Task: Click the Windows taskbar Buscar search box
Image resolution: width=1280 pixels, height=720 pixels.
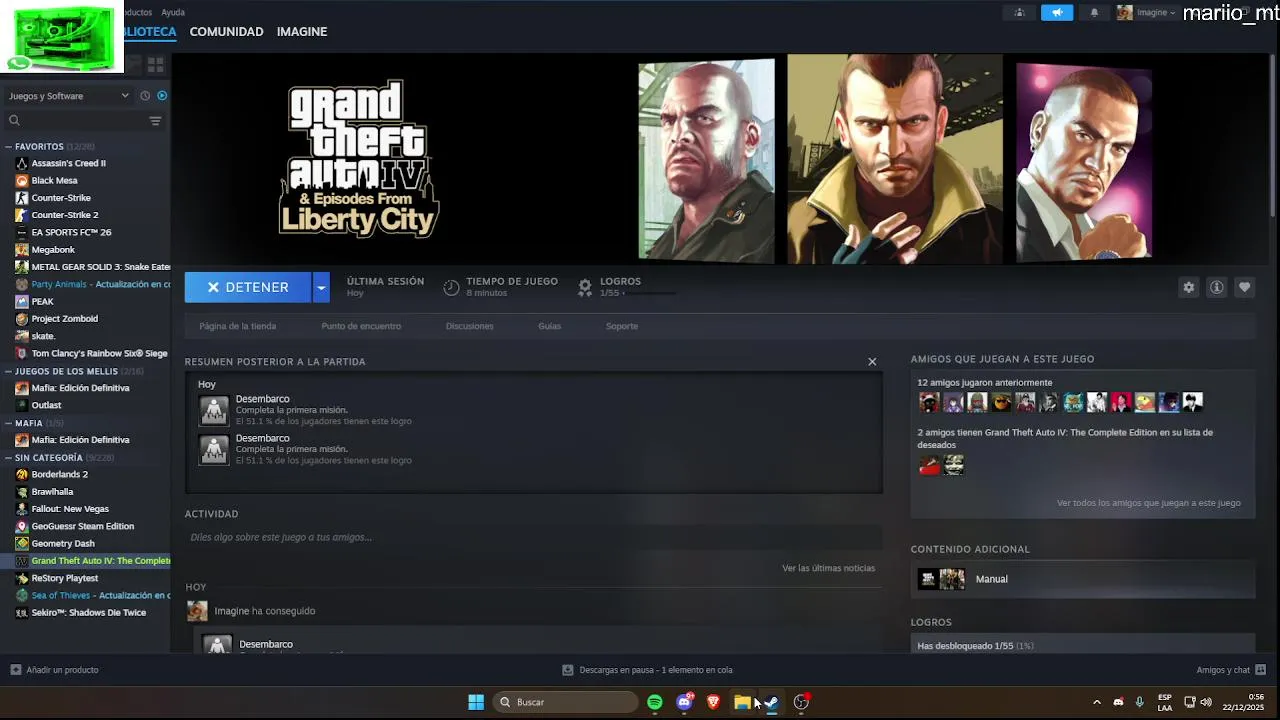Action: tap(566, 702)
